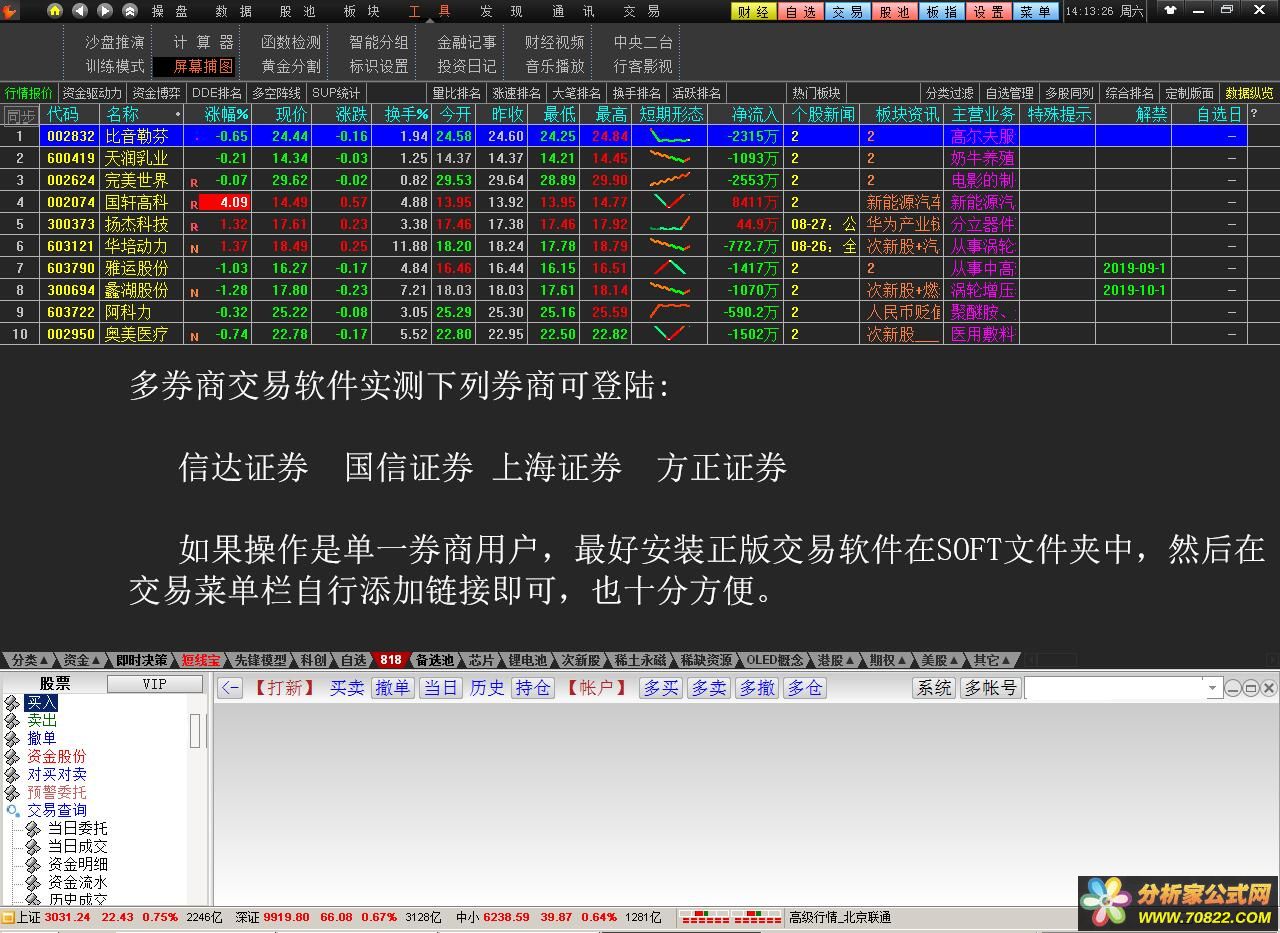Click the question mark column help icon
Viewport: 1280px width, 933px height.
coord(1255,114)
